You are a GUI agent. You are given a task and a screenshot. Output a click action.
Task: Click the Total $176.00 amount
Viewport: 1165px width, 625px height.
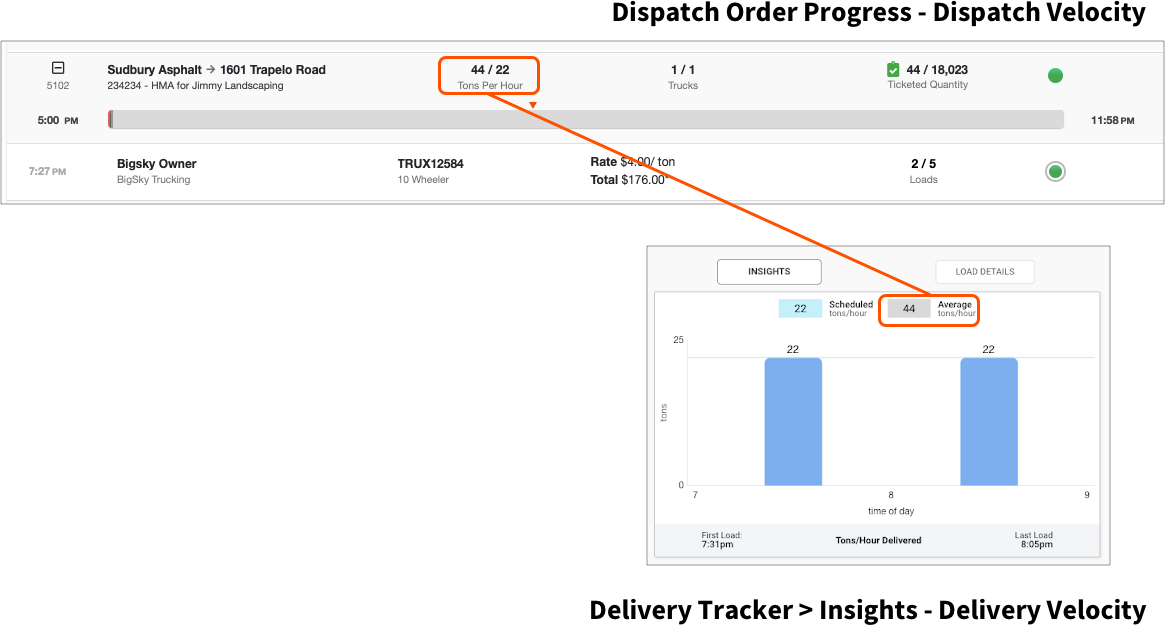coord(628,180)
